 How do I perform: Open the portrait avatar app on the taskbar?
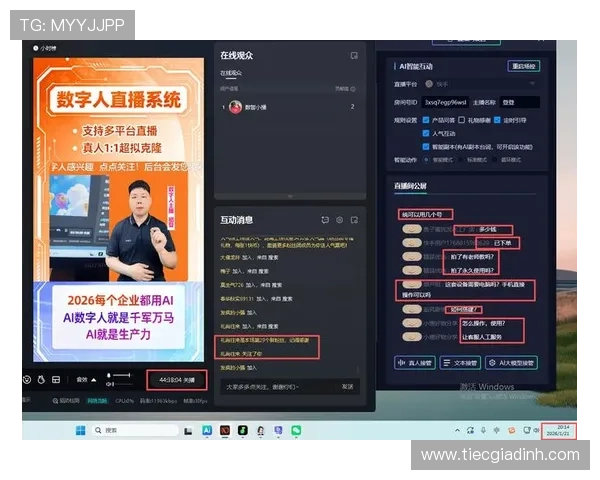click(x=261, y=430)
